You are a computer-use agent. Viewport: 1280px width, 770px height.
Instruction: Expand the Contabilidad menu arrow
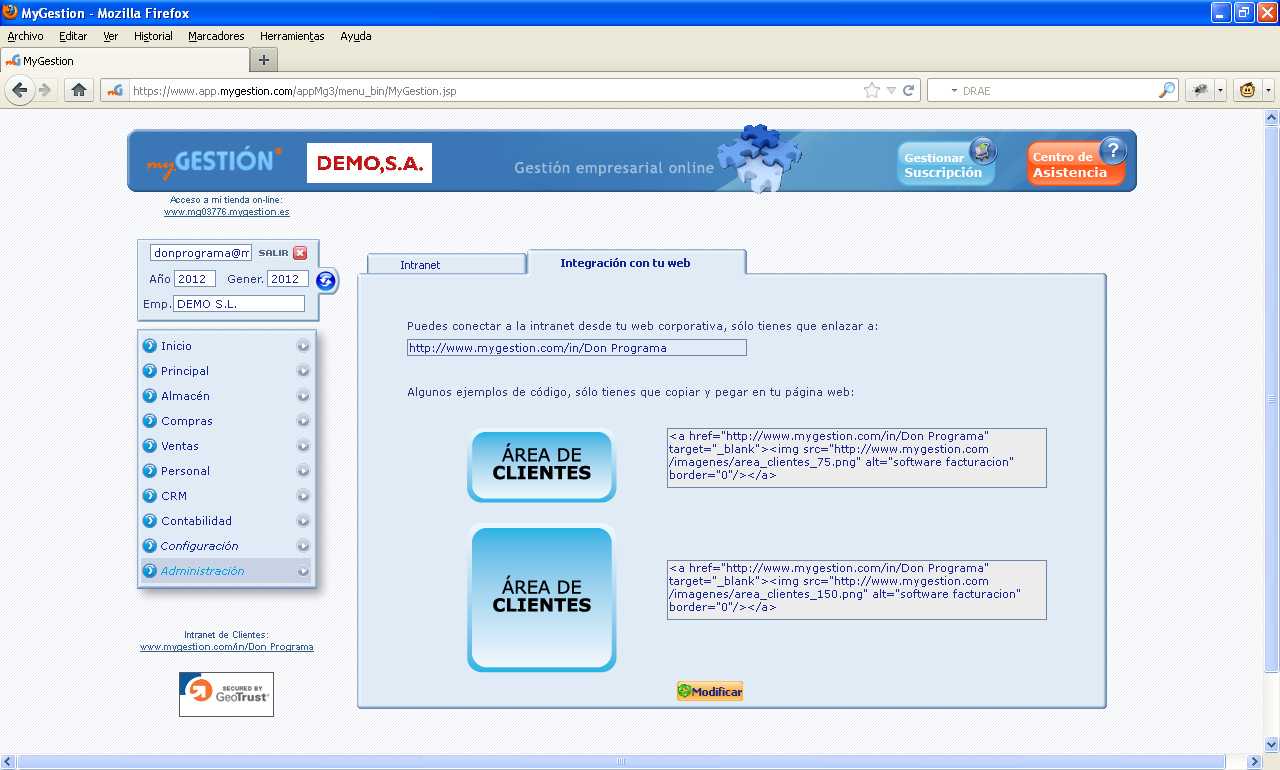pos(303,521)
